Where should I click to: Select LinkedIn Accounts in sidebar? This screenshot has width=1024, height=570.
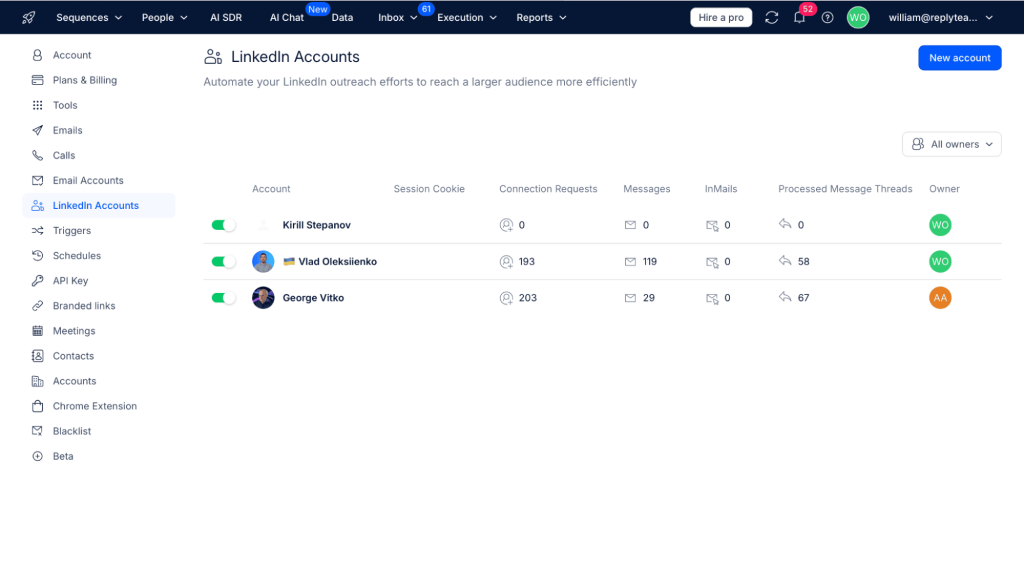tap(99, 206)
